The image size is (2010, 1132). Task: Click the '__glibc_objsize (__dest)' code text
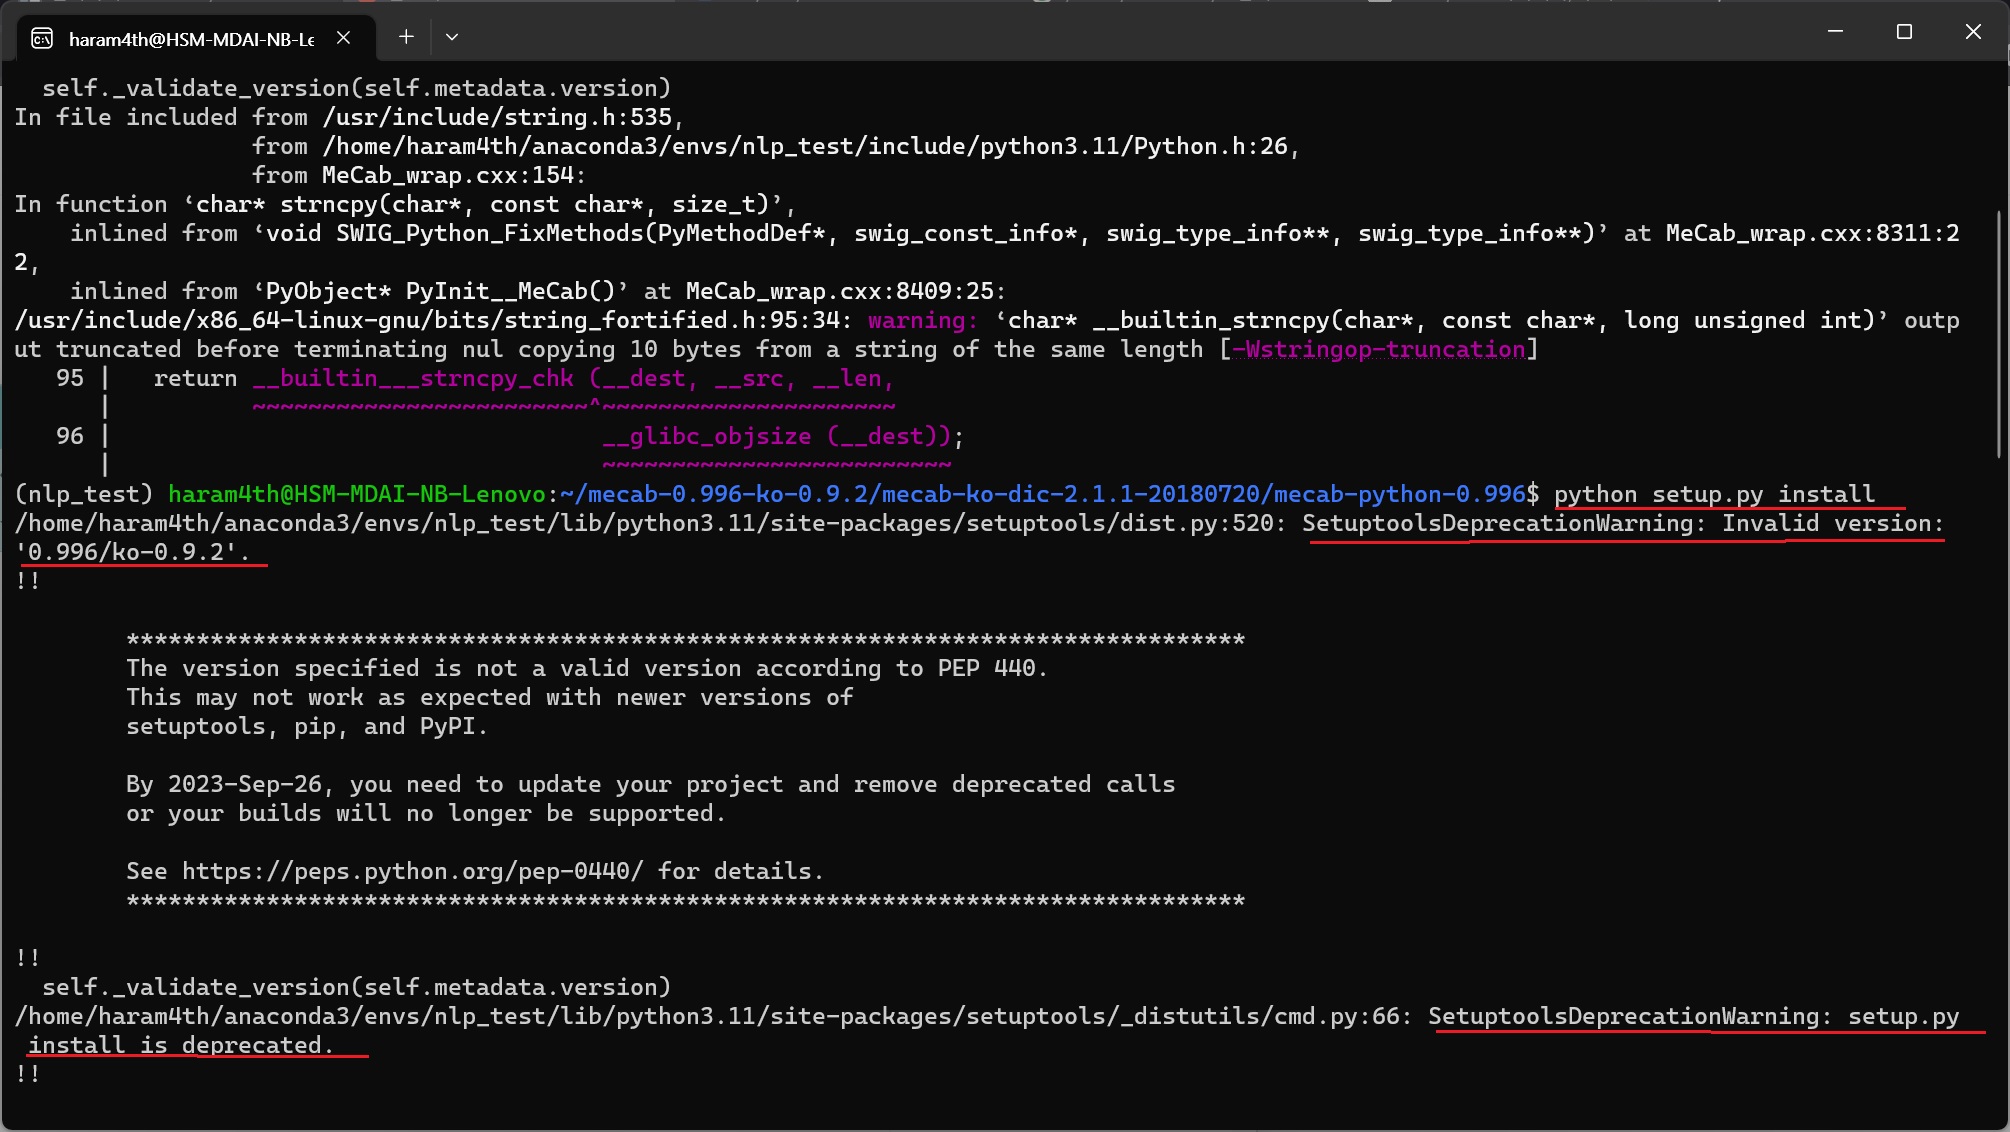(776, 436)
